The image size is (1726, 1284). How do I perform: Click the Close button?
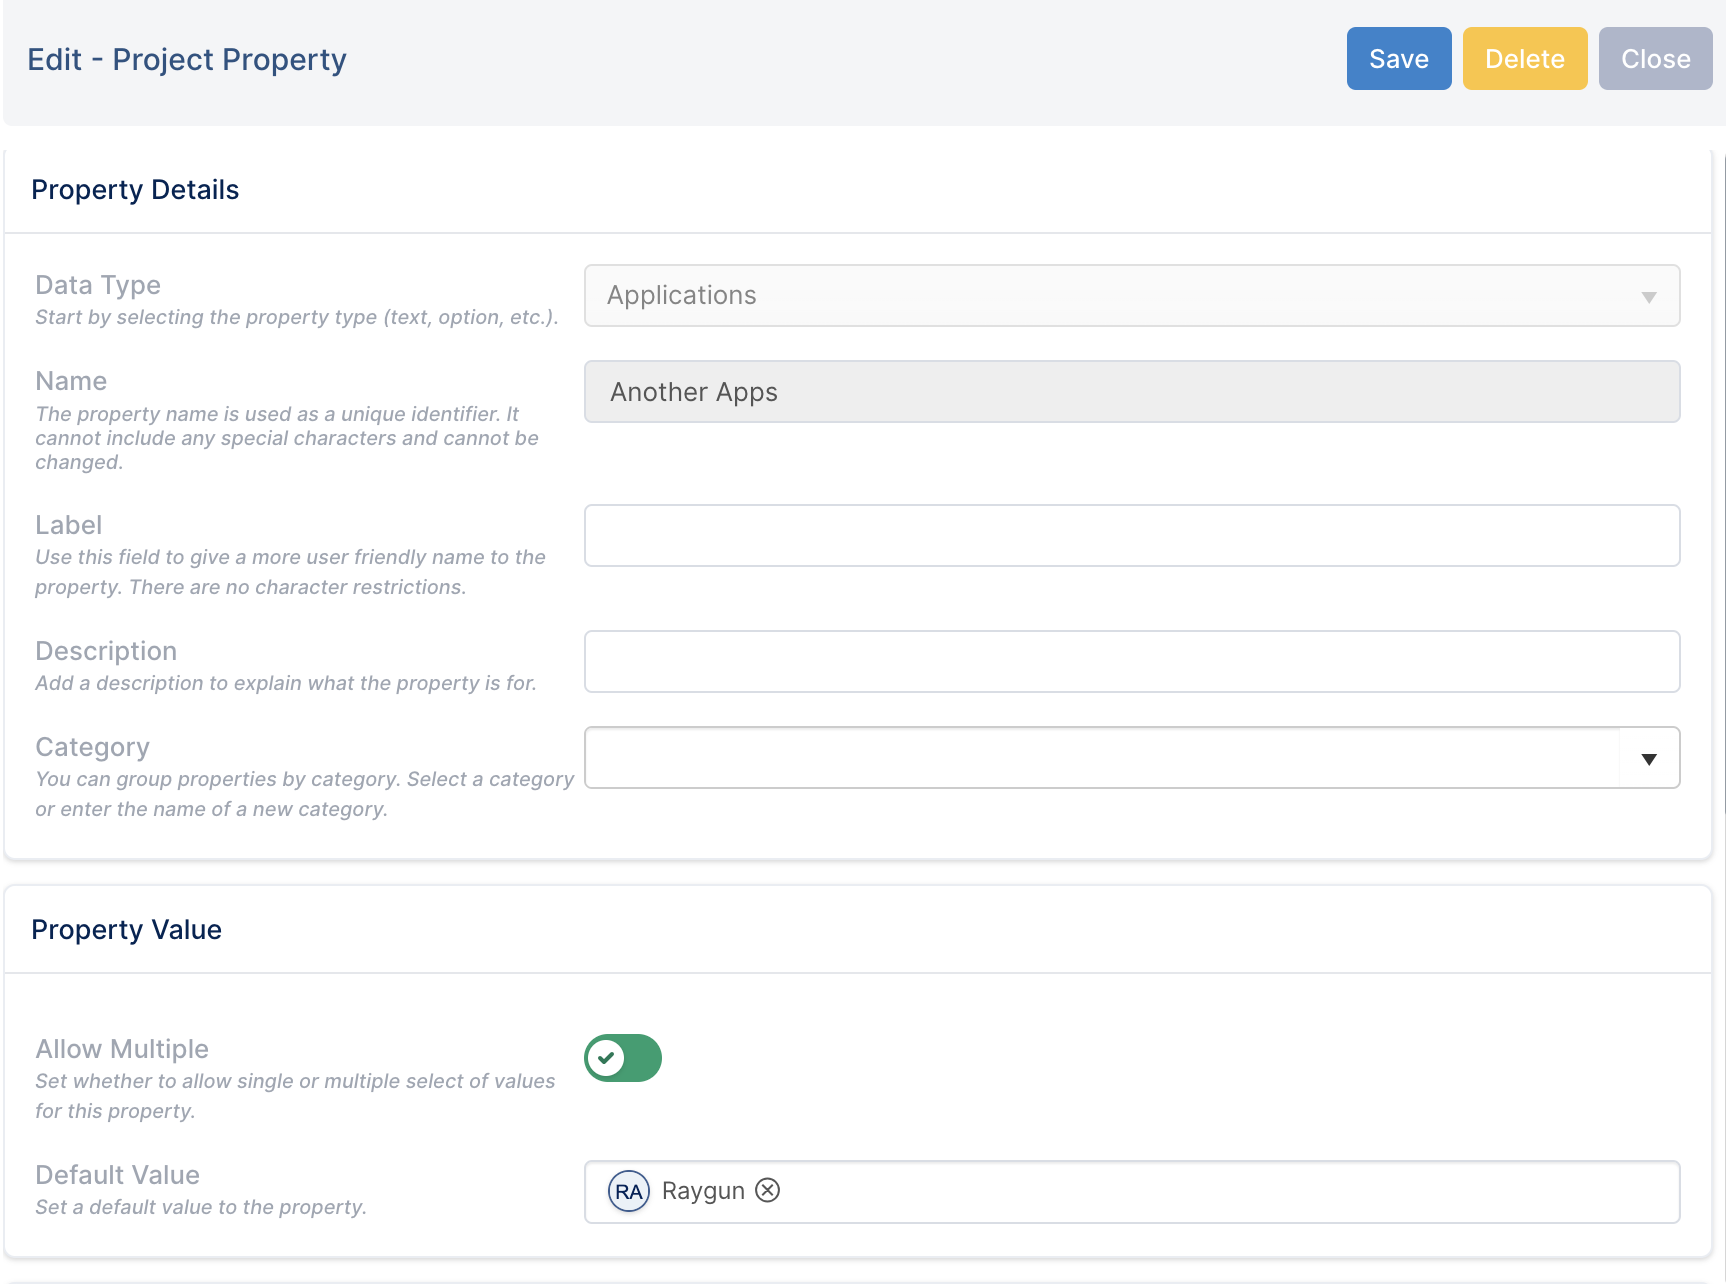click(x=1655, y=59)
